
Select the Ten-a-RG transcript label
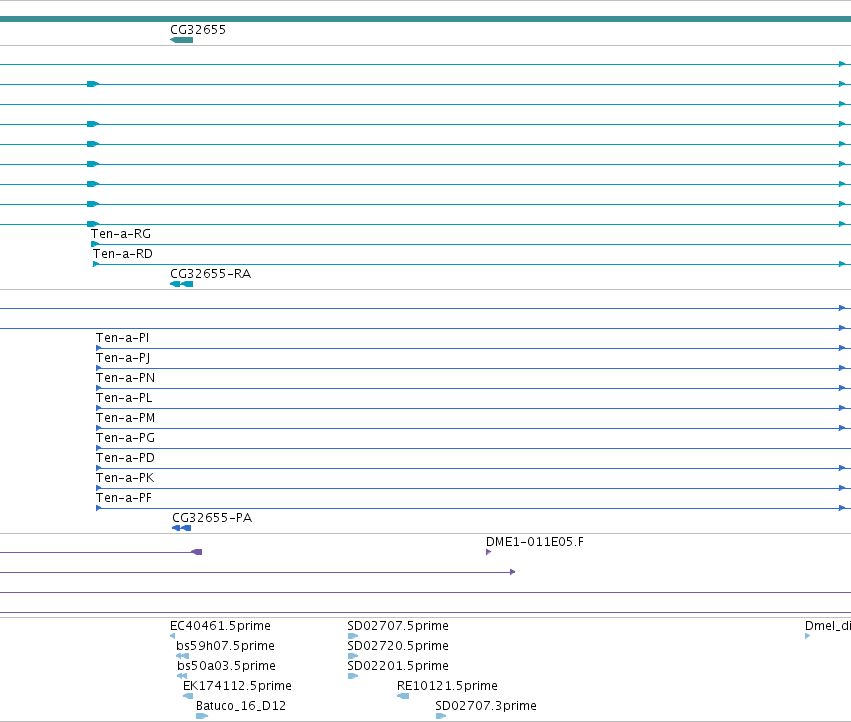tap(120, 234)
